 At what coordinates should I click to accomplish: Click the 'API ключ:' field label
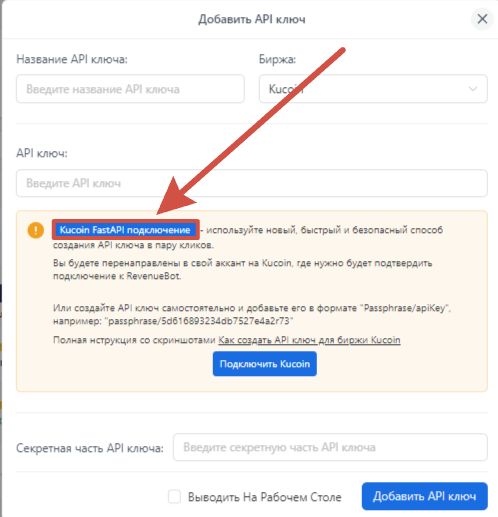[x=42, y=153]
